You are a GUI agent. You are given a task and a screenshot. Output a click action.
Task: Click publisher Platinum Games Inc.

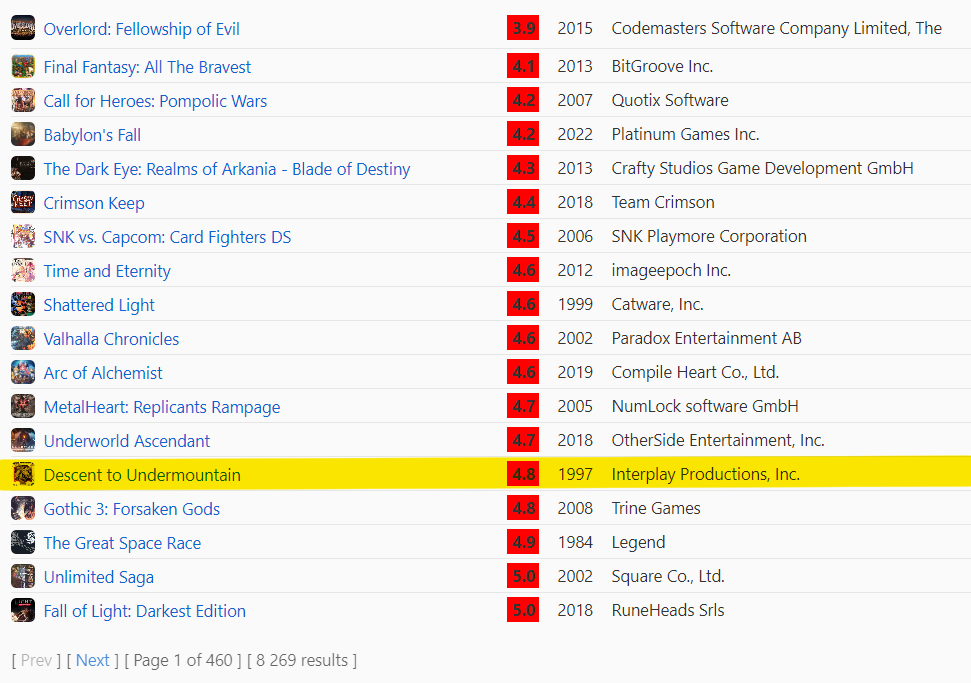point(686,134)
